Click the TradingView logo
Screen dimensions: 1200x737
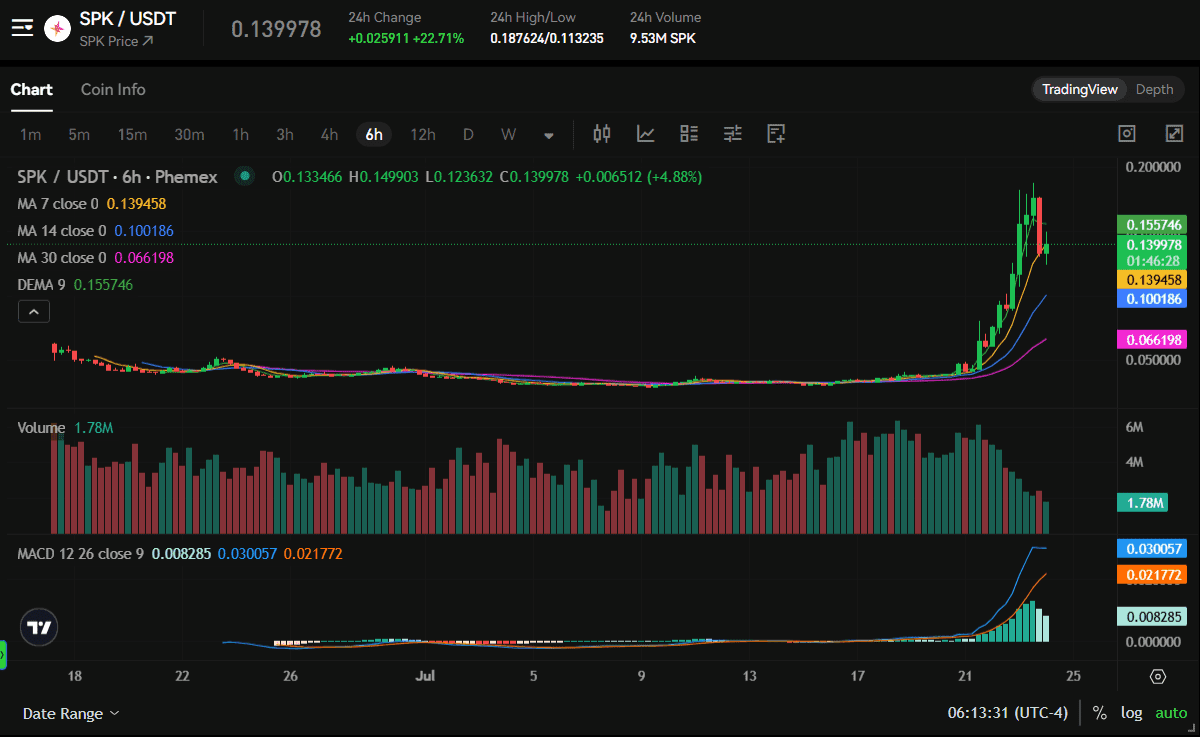click(39, 628)
